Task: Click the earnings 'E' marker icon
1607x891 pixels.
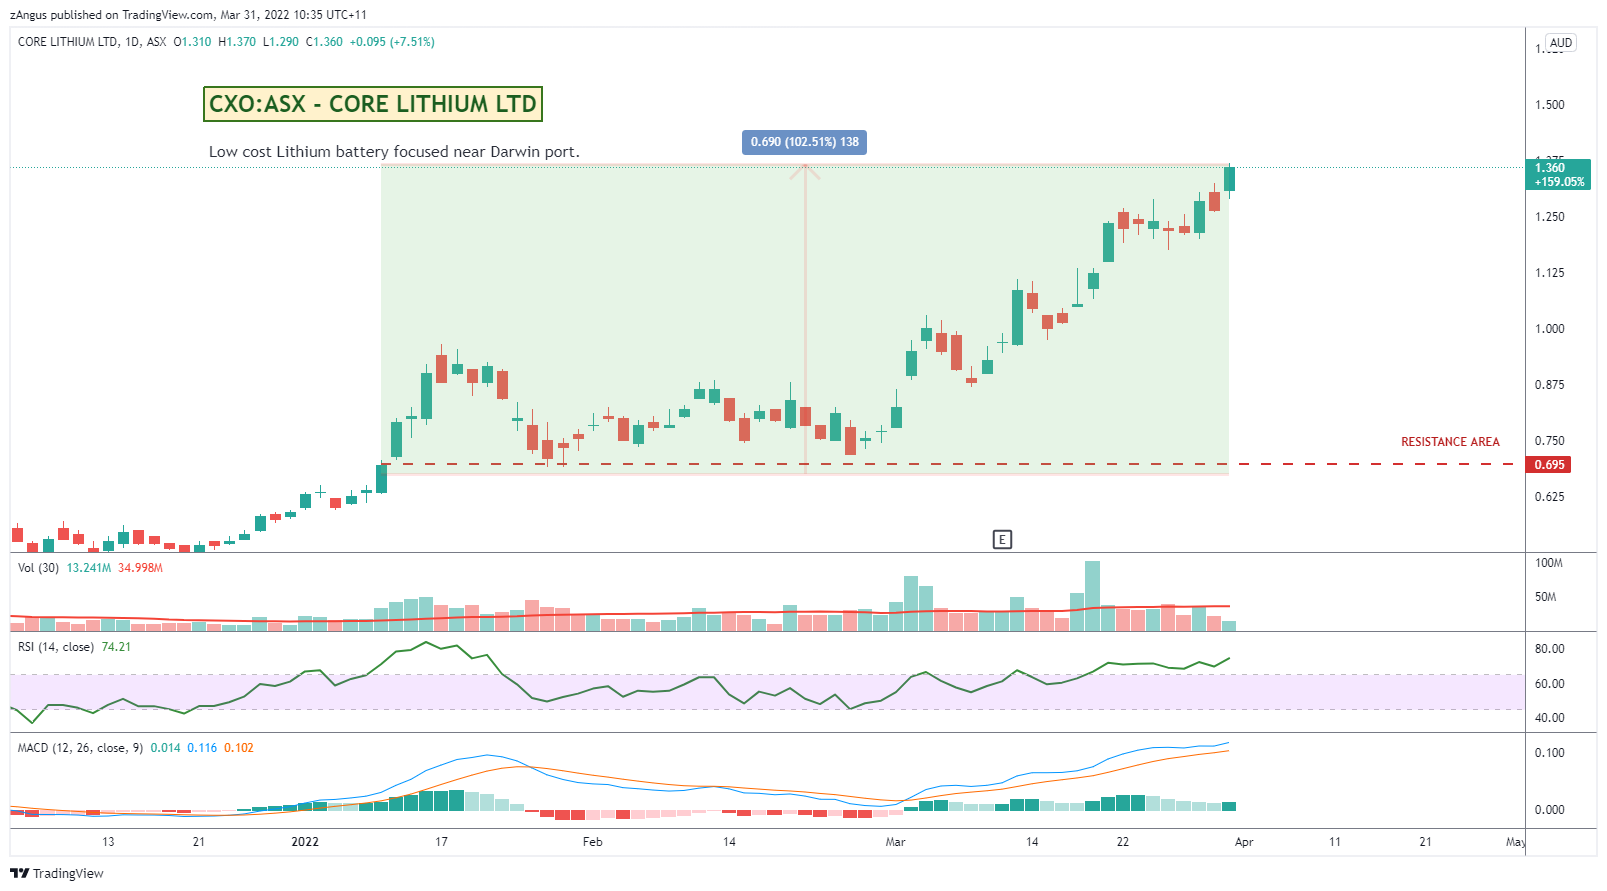Action: point(1002,540)
